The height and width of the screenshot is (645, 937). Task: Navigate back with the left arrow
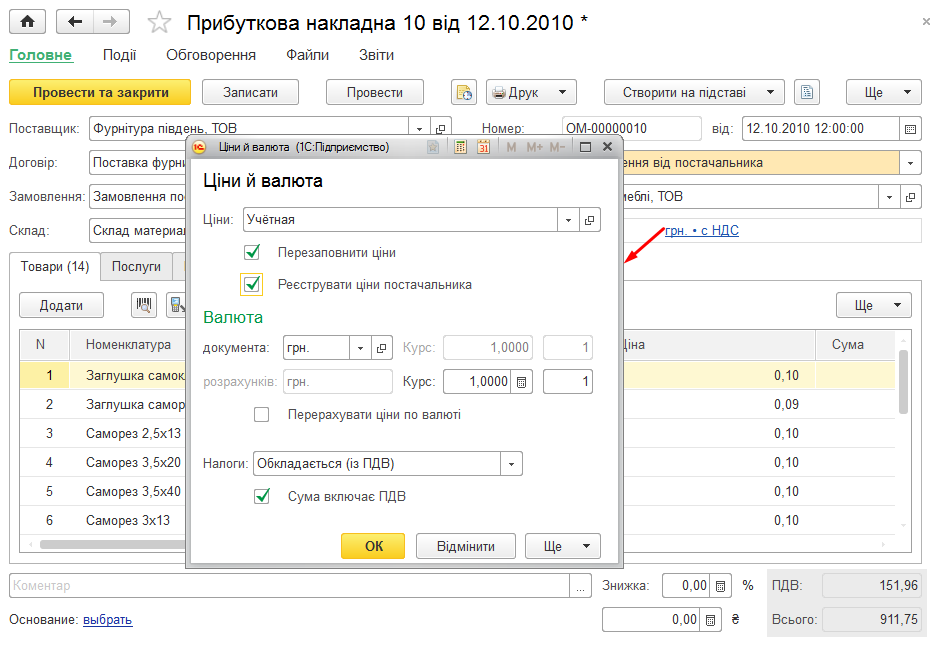point(75,22)
